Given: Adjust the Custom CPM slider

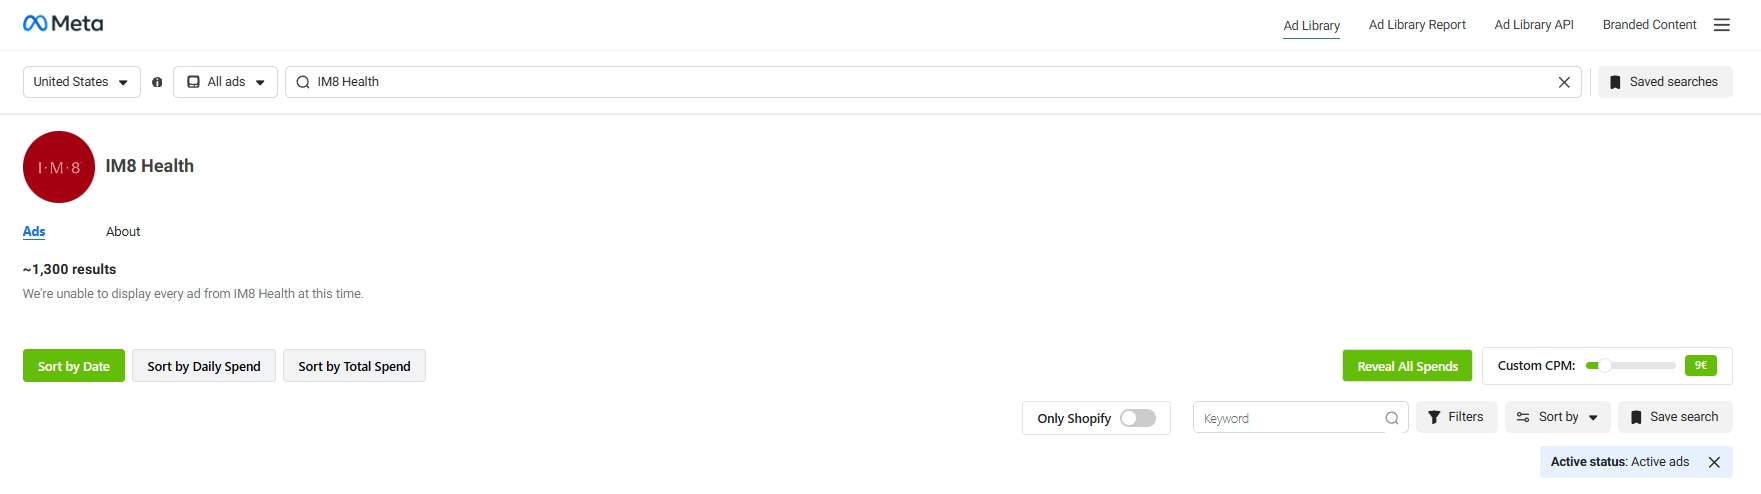Looking at the screenshot, I should pyautogui.click(x=1630, y=365).
